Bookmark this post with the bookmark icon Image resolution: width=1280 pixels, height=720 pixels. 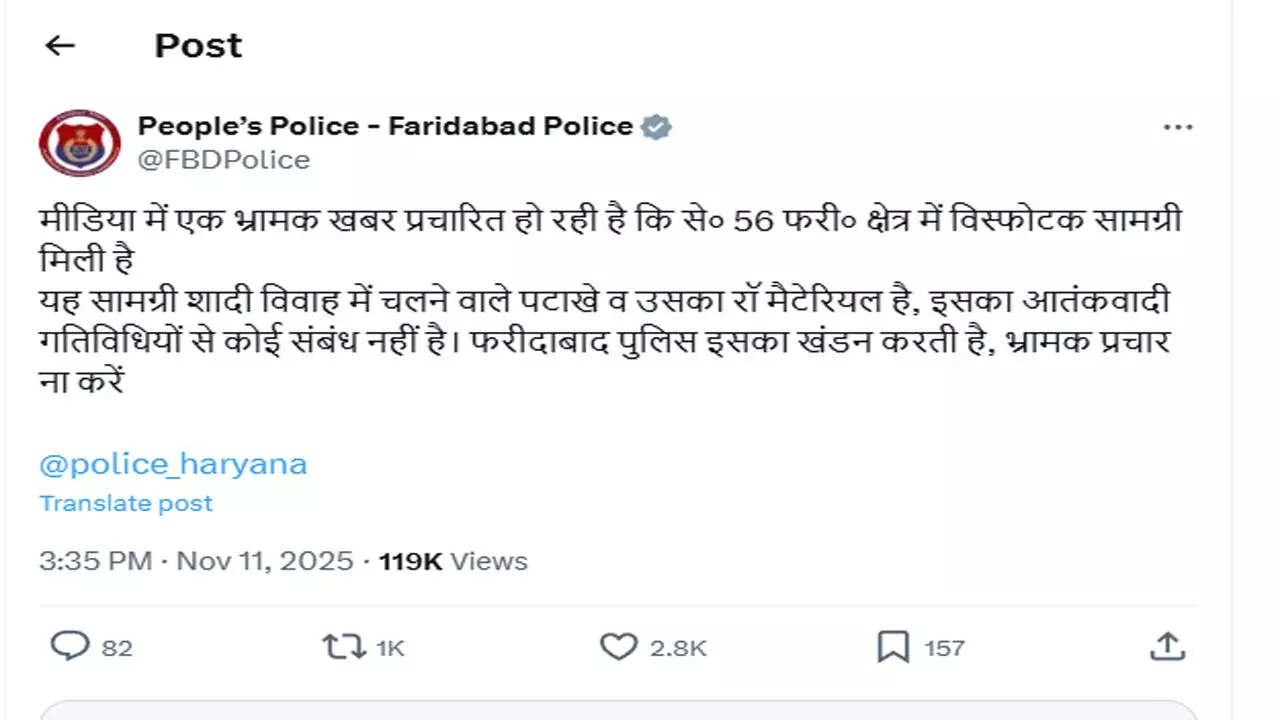pyautogui.click(x=893, y=647)
